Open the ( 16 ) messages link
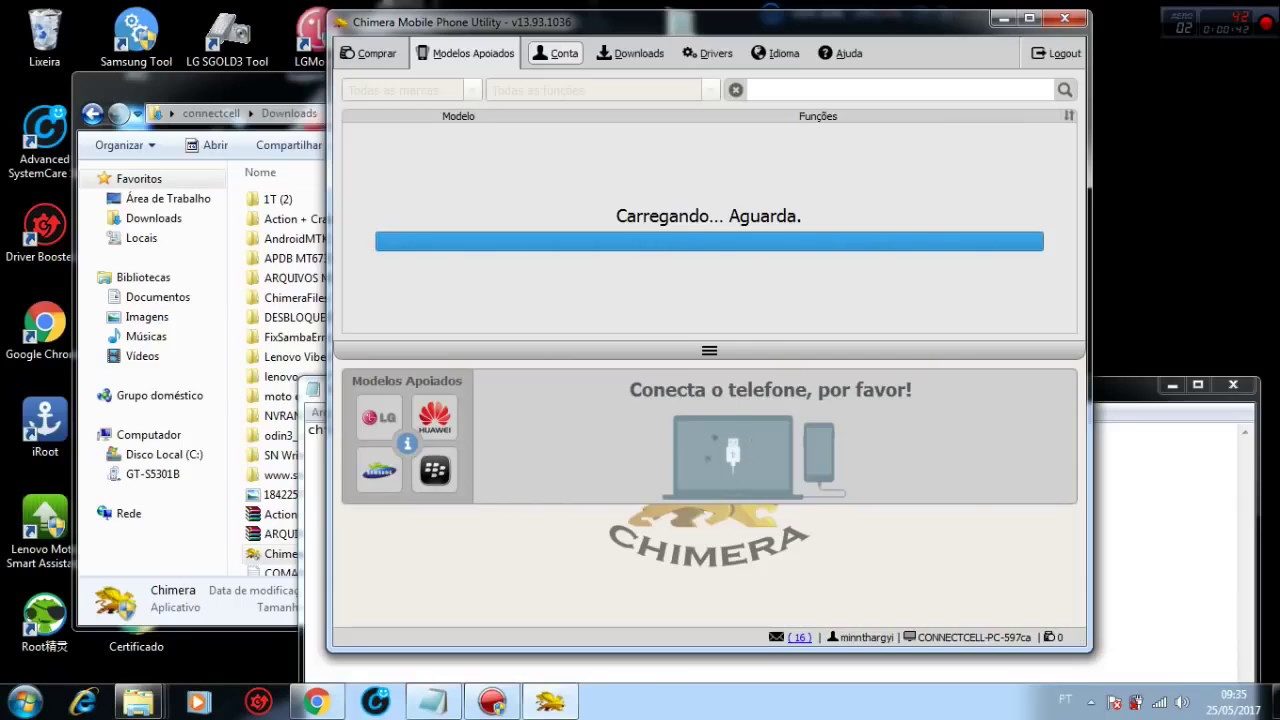The height and width of the screenshot is (720, 1280). coord(799,637)
